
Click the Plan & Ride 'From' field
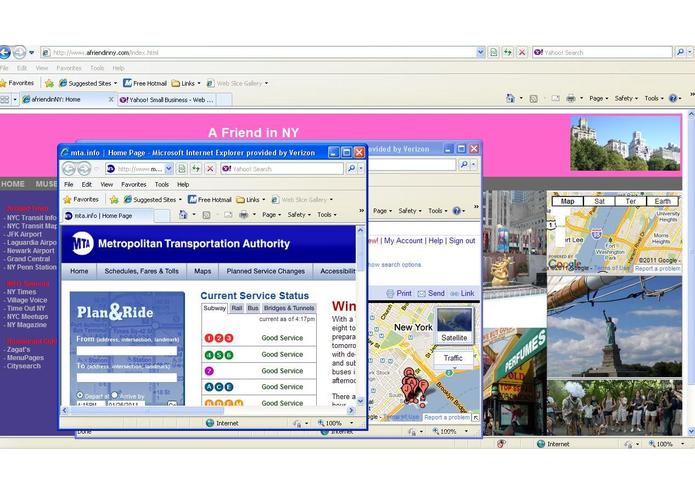pyautogui.click(x=127, y=351)
